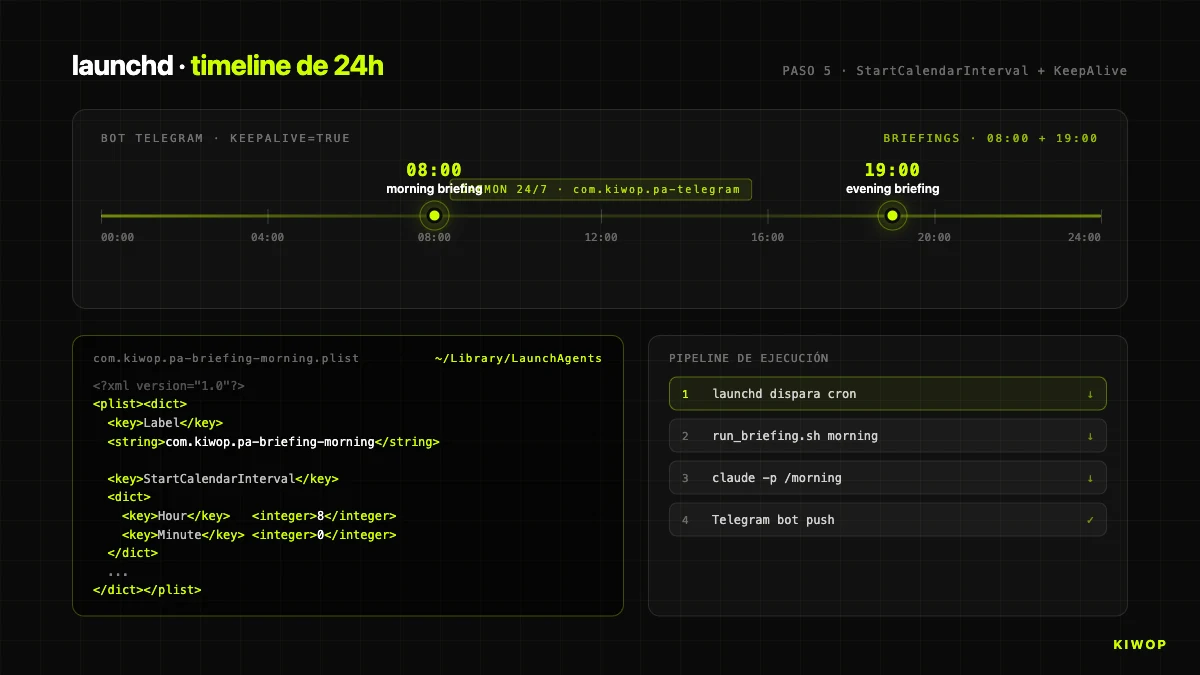Expand the 'launchd dispara cron' step

point(1090,393)
